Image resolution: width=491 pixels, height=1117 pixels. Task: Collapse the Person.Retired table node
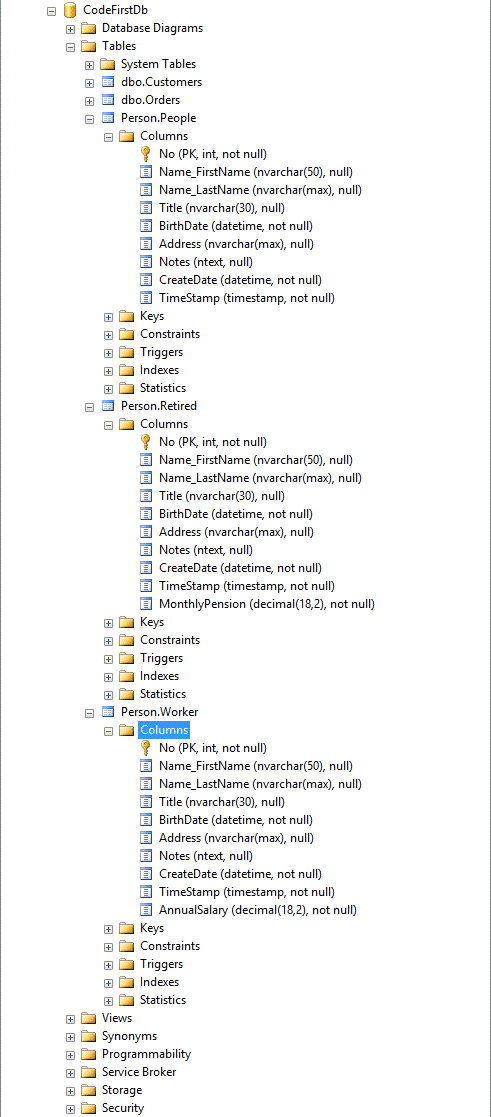[x=90, y=407]
